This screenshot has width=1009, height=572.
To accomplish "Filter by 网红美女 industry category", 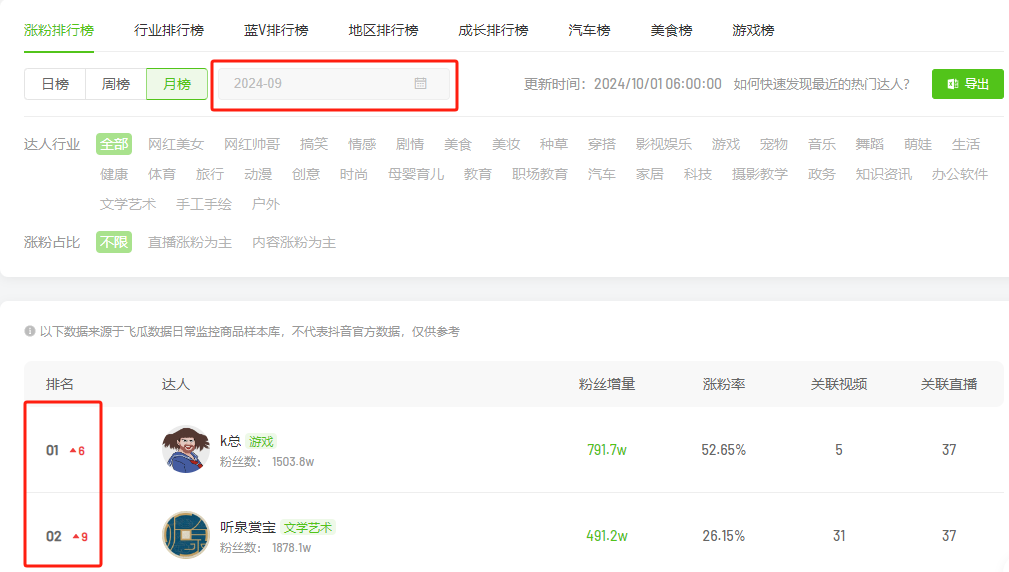I will point(176,144).
